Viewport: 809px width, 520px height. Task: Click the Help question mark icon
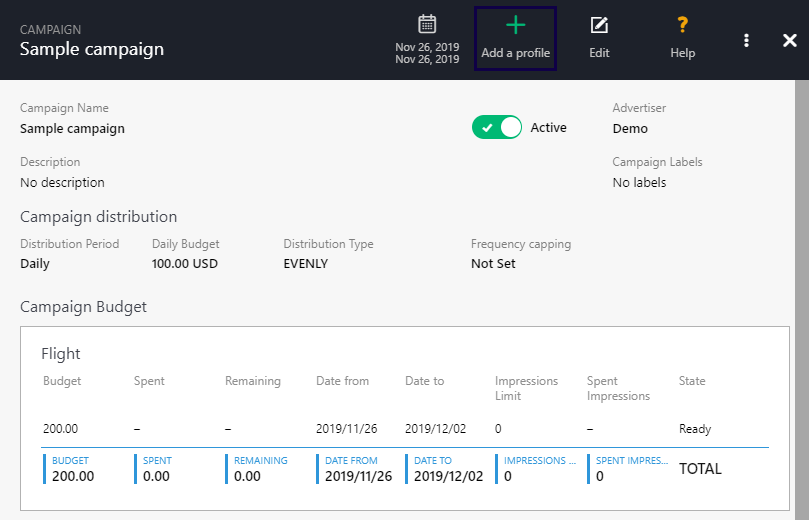point(683,26)
